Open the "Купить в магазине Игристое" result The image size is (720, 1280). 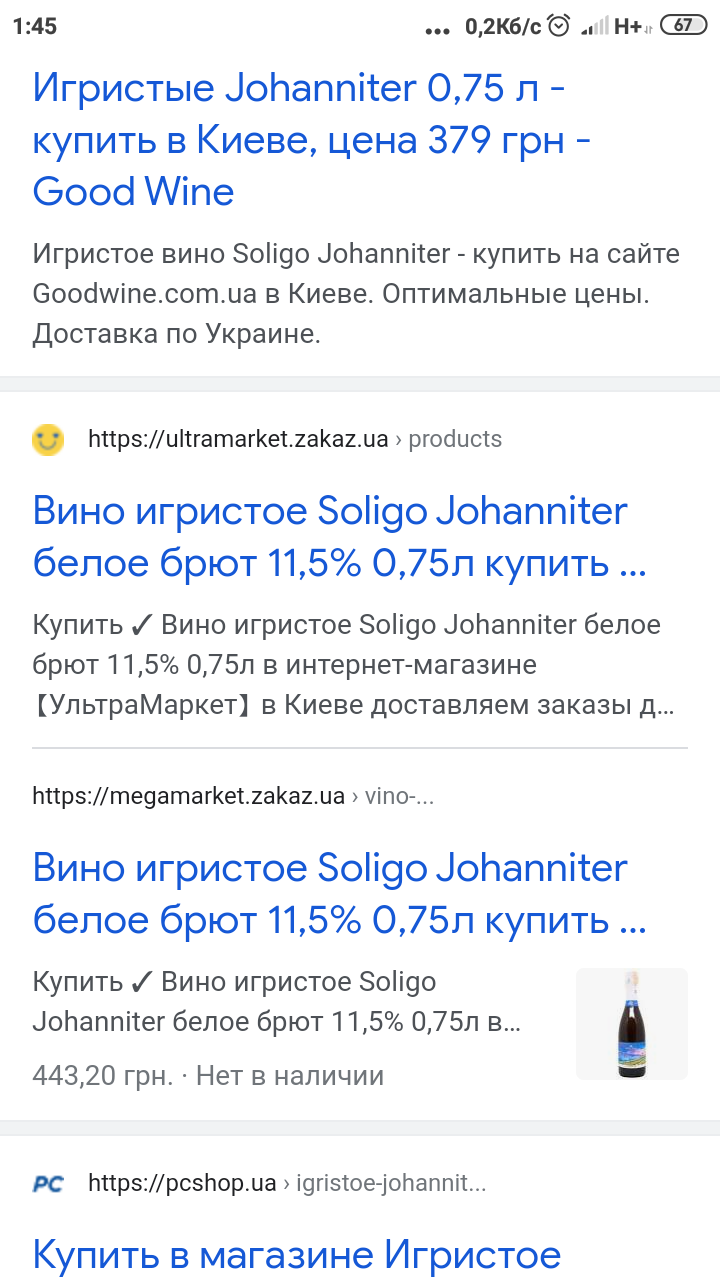coord(296,1254)
